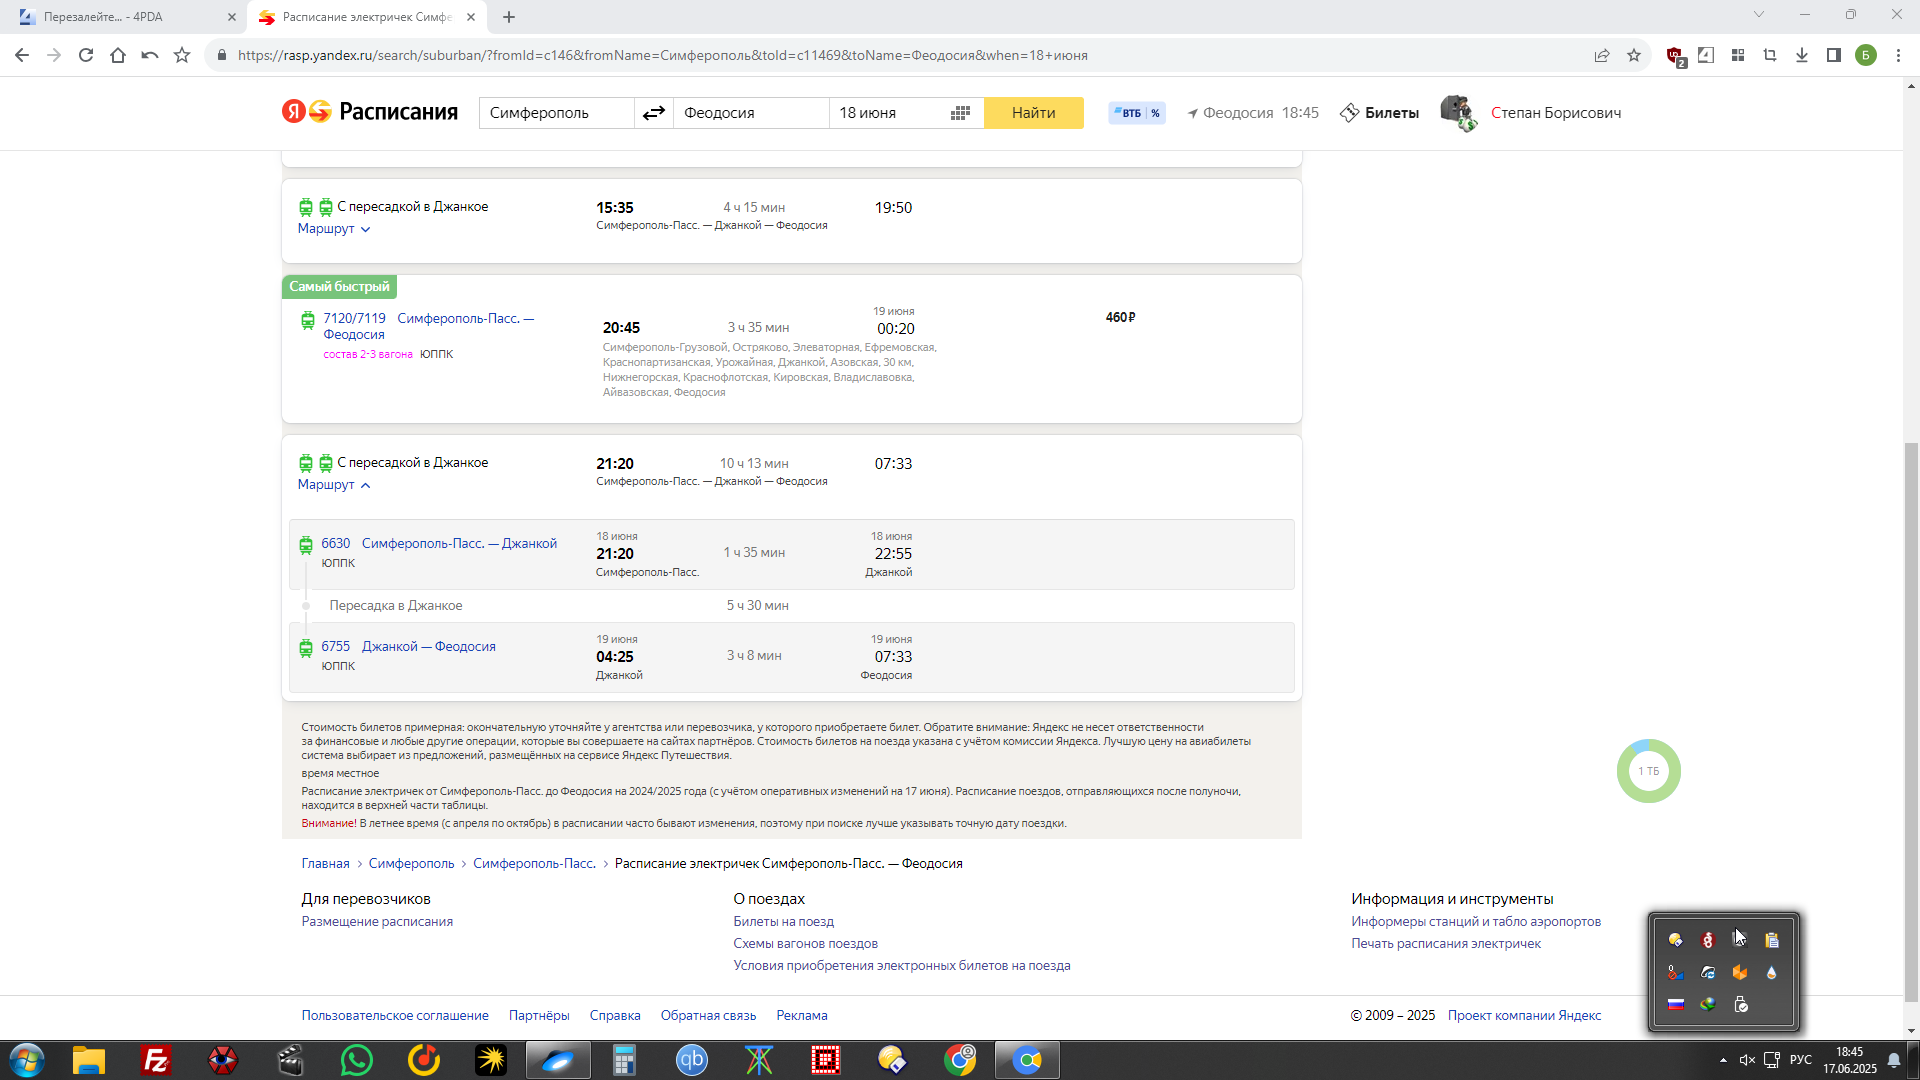Click the yellow Найти search button

[1033, 113]
